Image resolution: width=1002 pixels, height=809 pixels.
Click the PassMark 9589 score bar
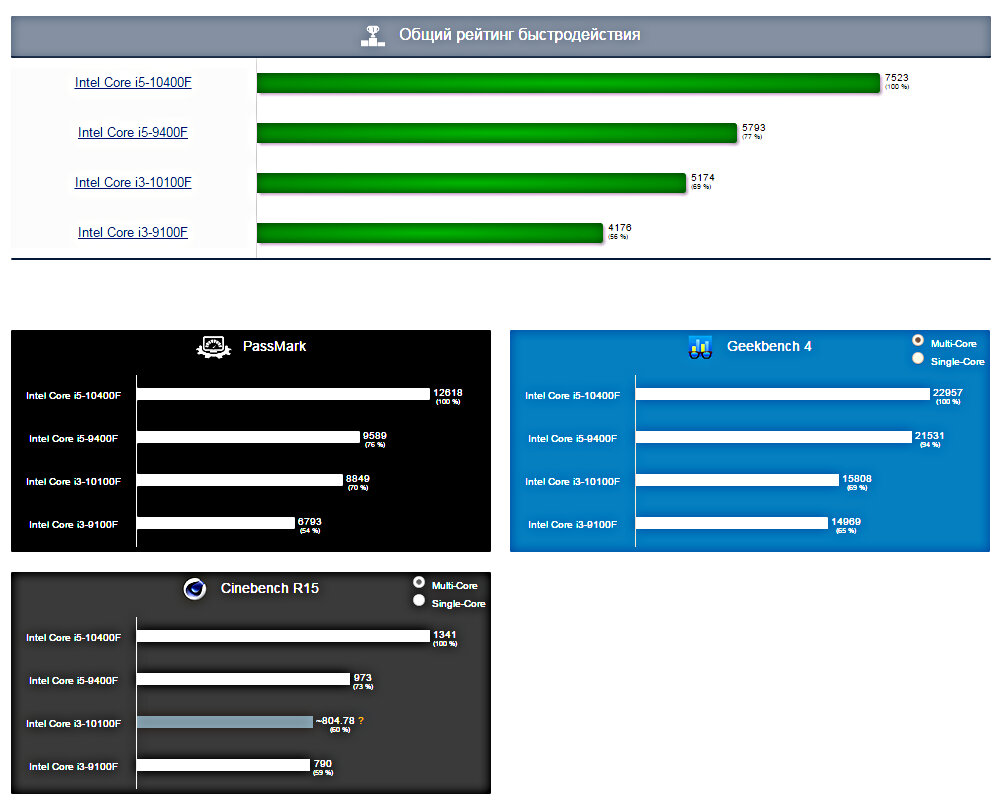coord(249,437)
